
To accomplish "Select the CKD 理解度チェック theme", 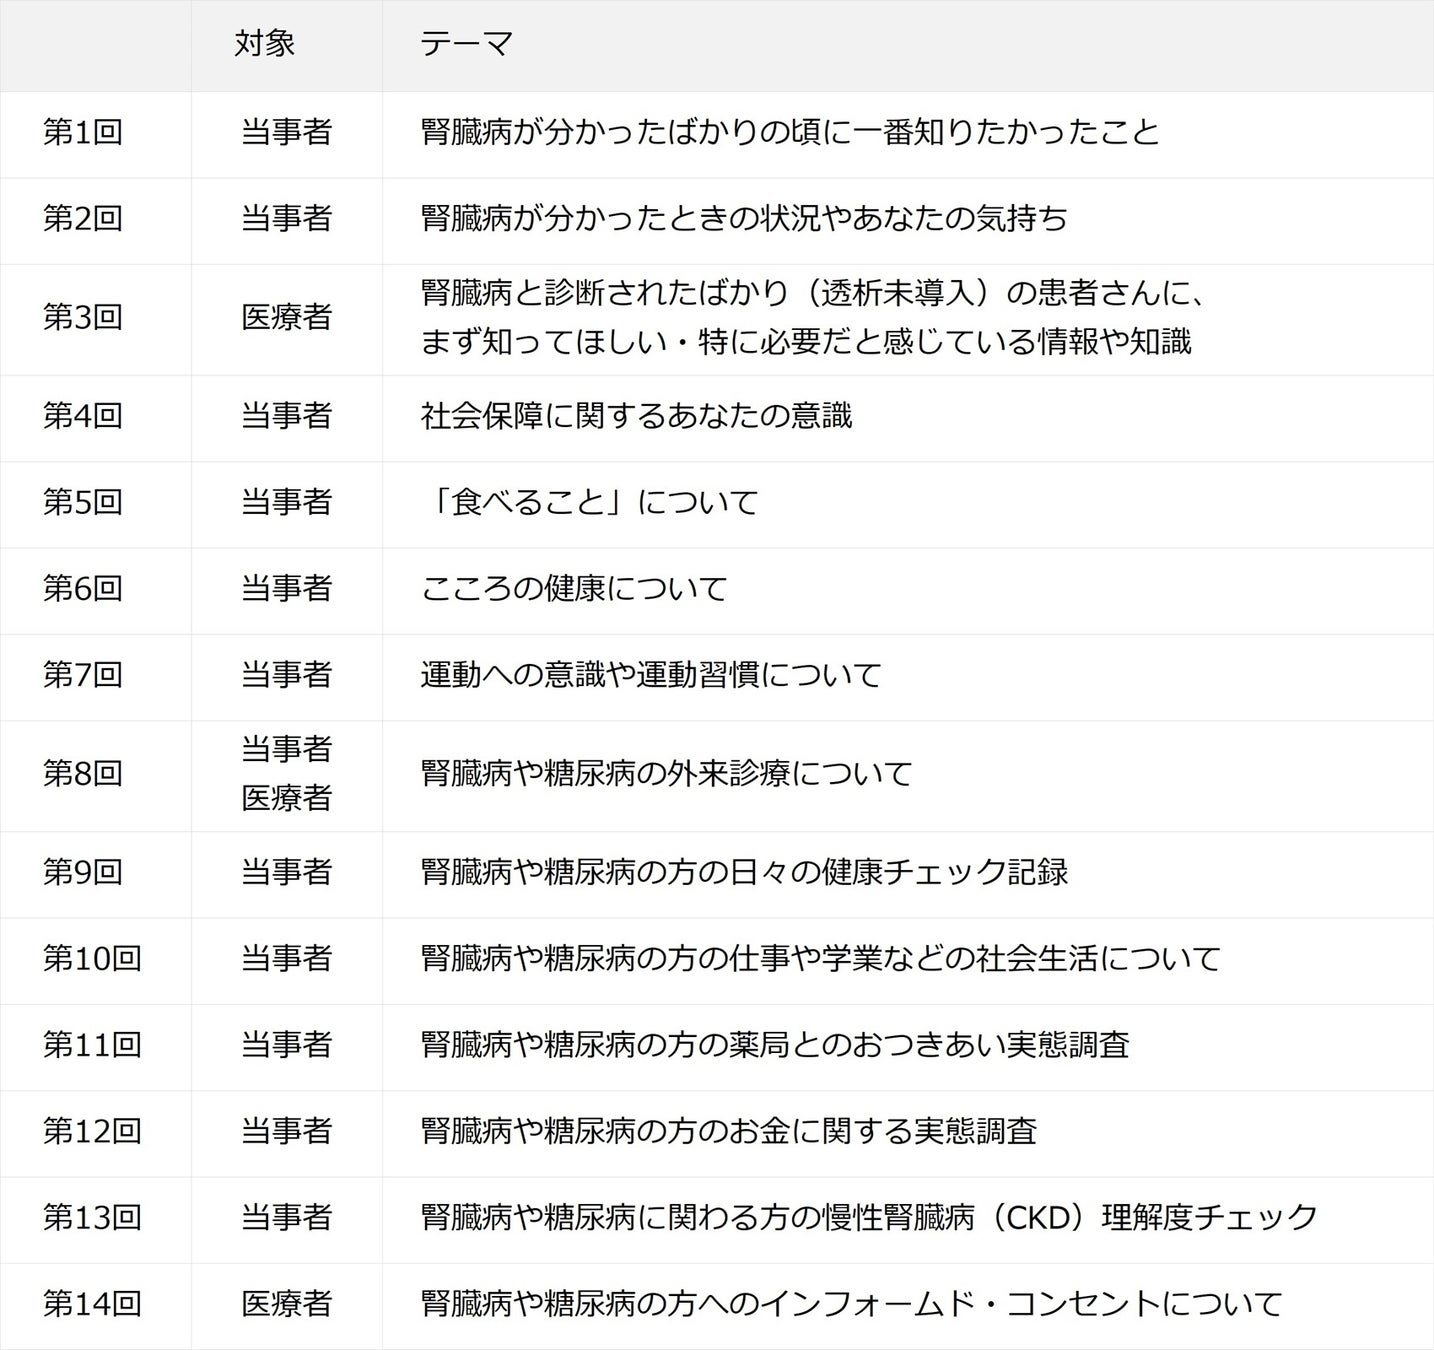I will click(869, 1217).
